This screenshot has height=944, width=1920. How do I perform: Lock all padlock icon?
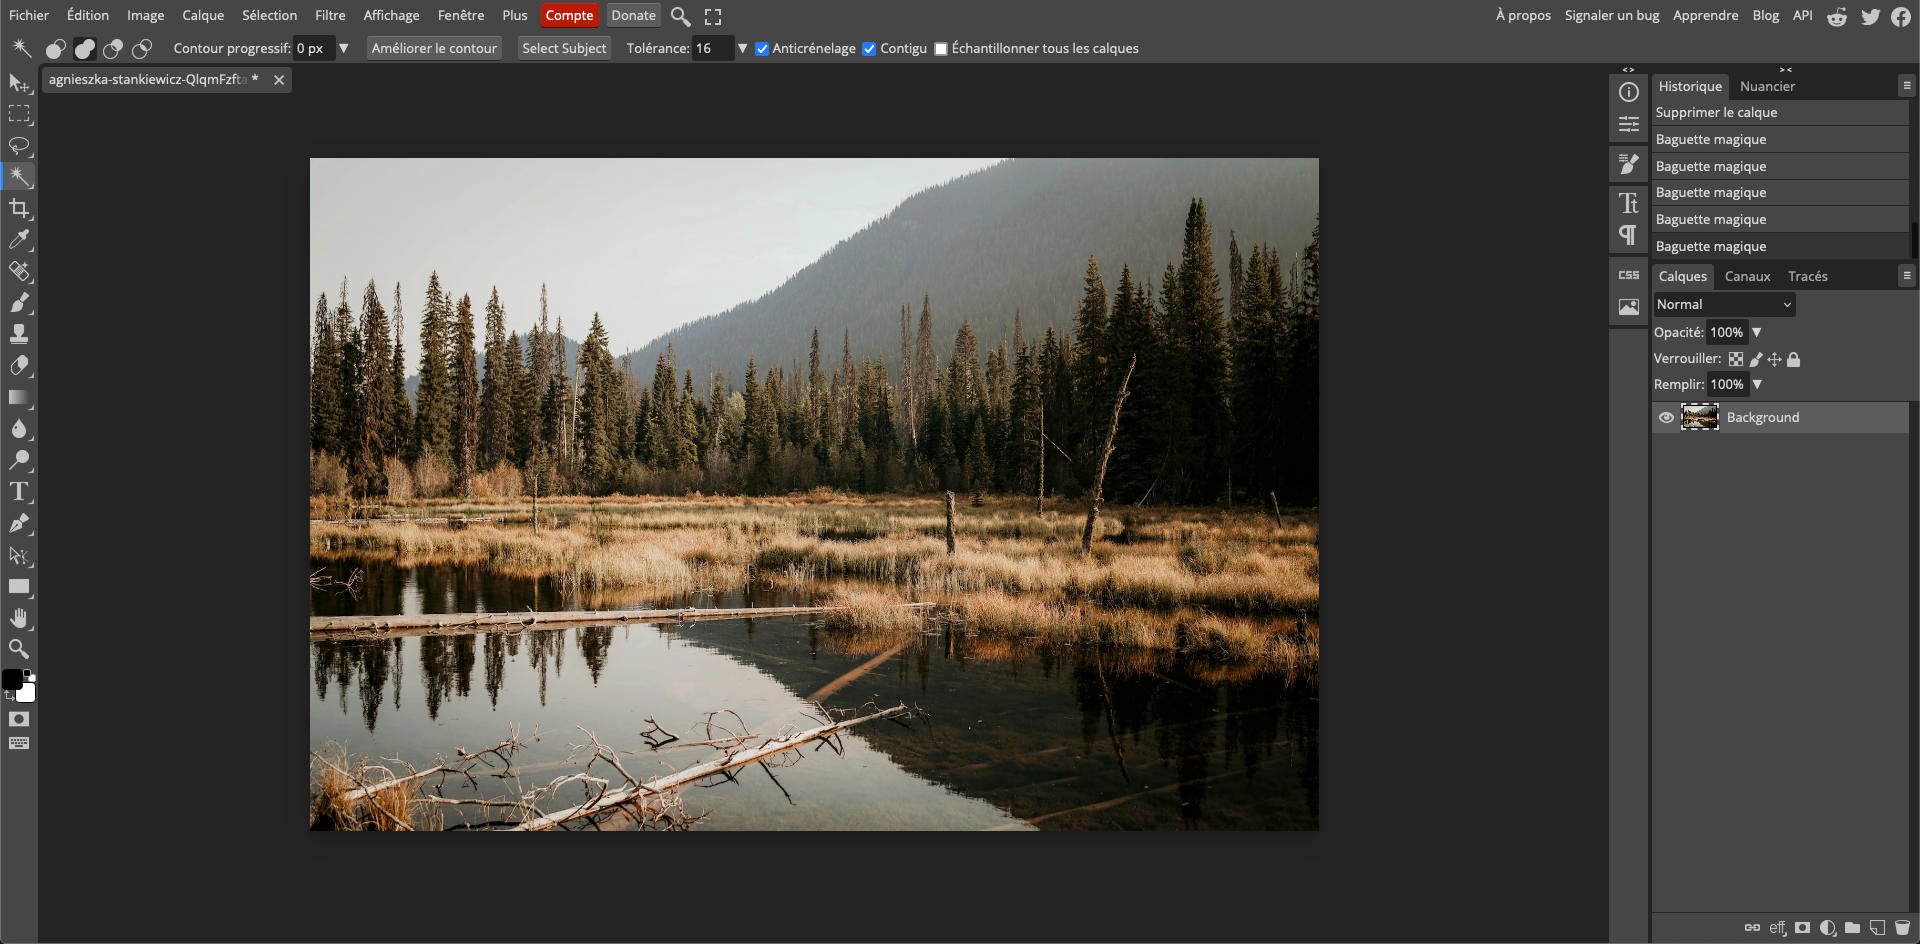[1794, 359]
